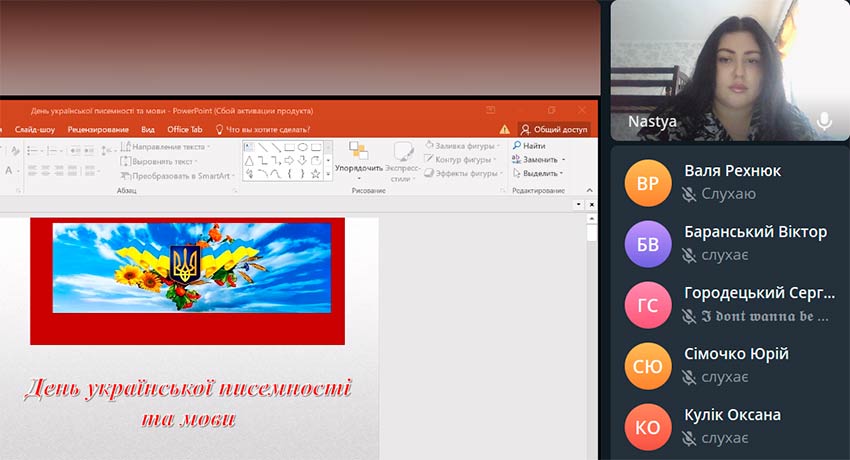Click the Общий доступ share button
Image resolution: width=850 pixels, height=460 pixels.
point(553,129)
